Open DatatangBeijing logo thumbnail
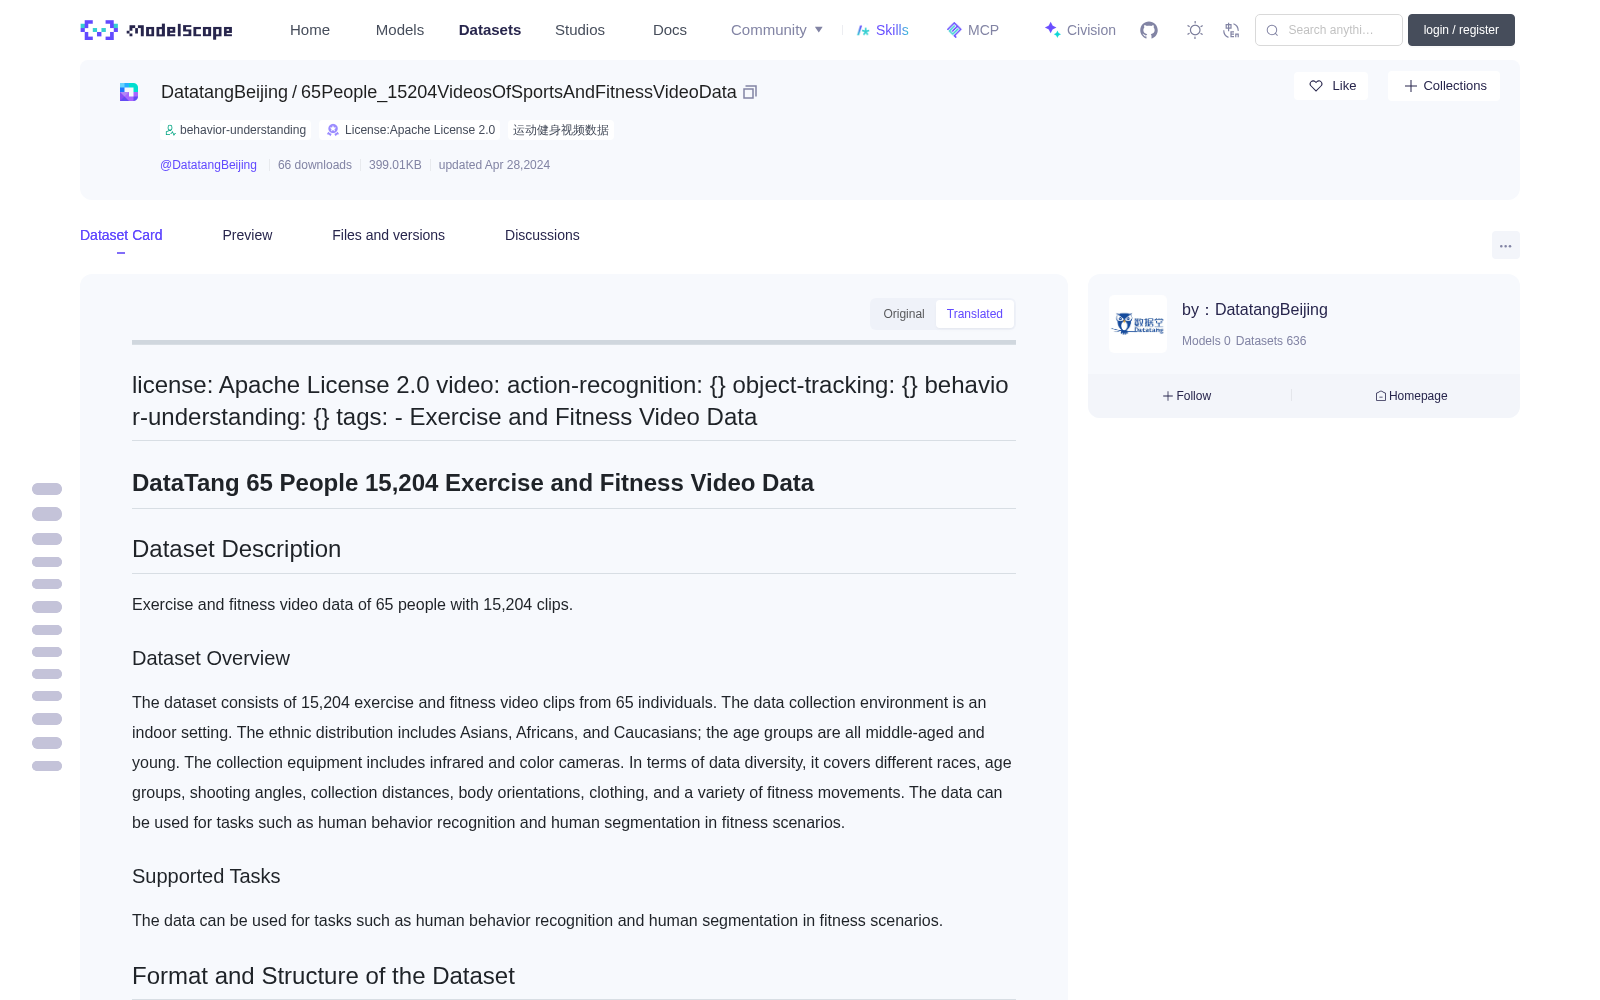This screenshot has height=1000, width=1600. pos(1138,324)
